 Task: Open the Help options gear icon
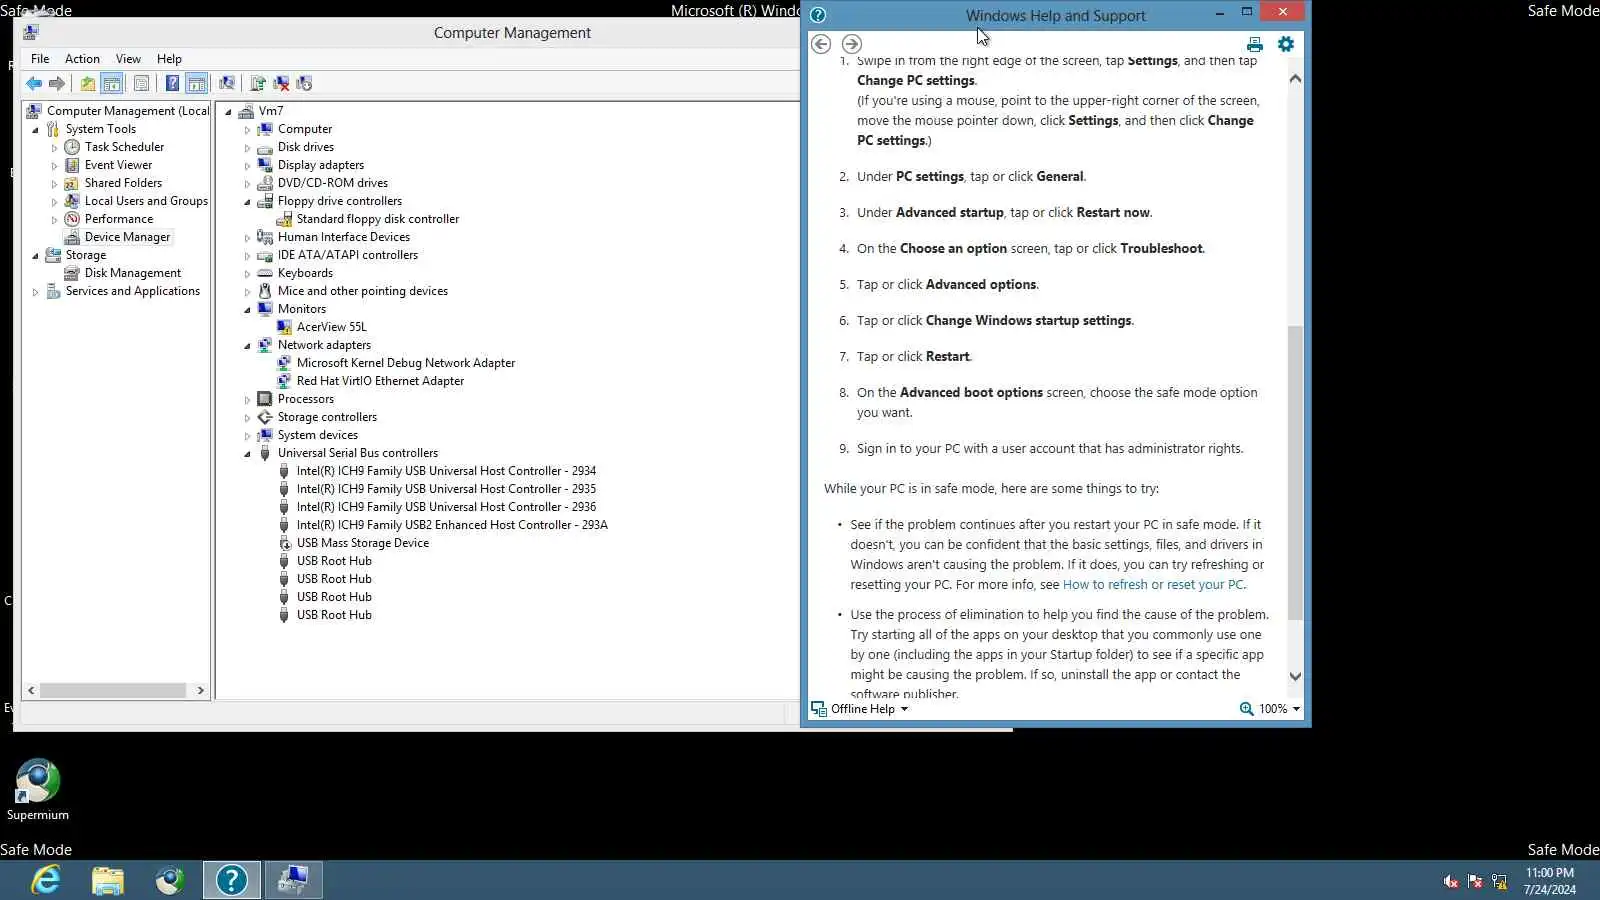[1286, 44]
